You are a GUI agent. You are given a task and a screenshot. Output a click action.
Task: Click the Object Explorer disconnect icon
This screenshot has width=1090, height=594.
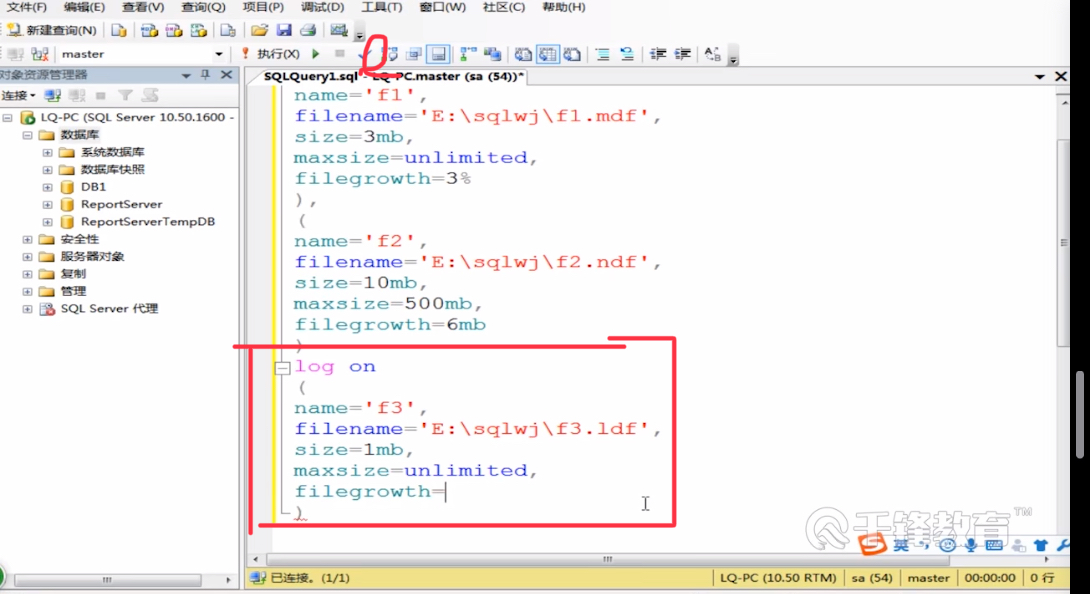(77, 95)
